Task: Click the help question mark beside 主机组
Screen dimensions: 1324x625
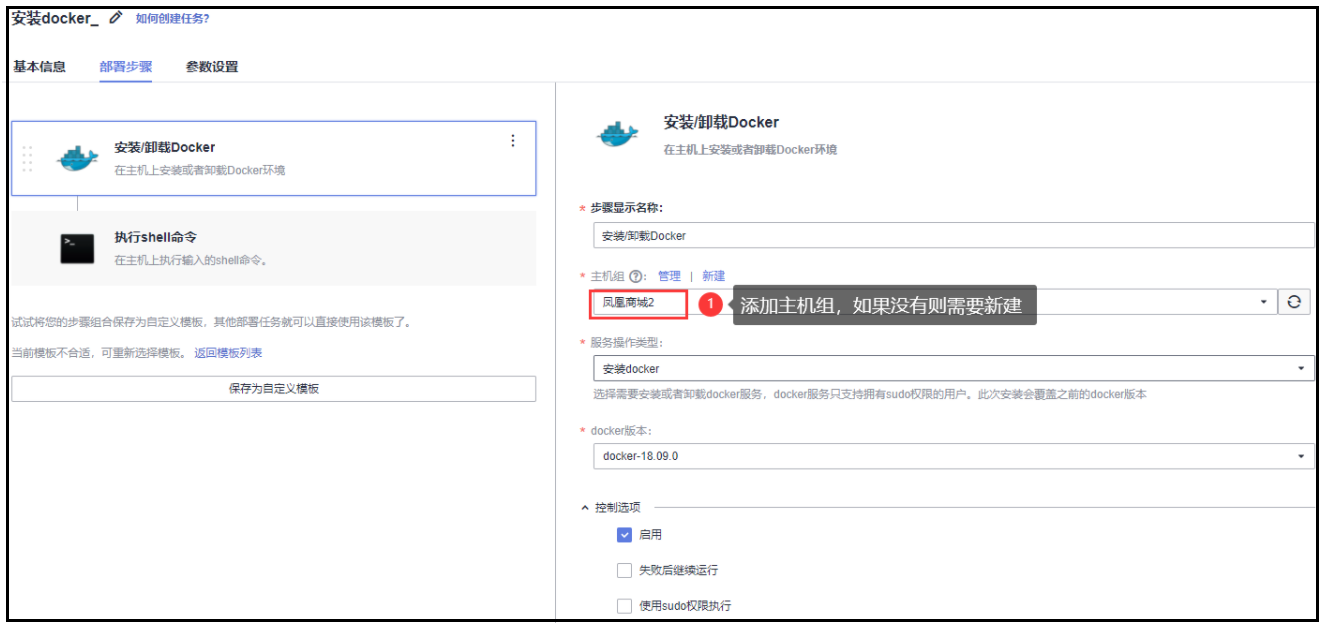Action: tap(635, 276)
